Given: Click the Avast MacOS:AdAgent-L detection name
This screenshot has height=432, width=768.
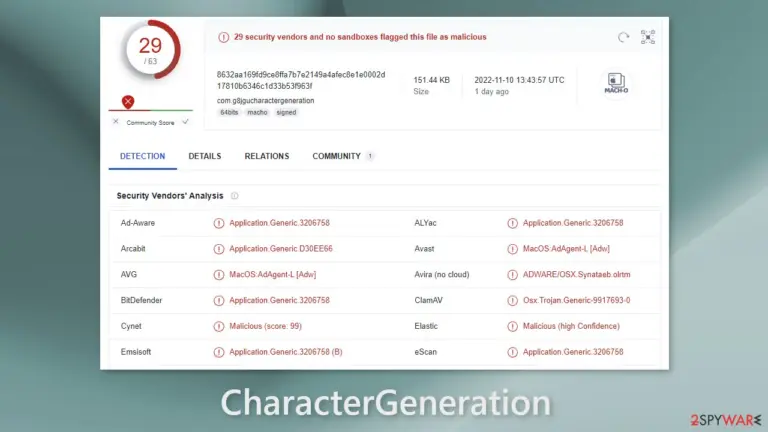Looking at the screenshot, I should (566, 249).
